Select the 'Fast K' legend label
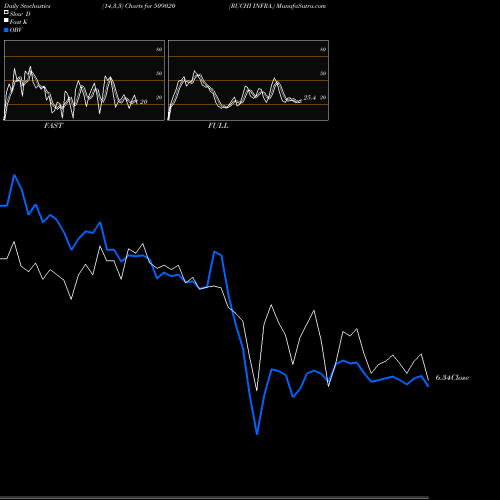This screenshot has width=500, height=500. coord(19,22)
